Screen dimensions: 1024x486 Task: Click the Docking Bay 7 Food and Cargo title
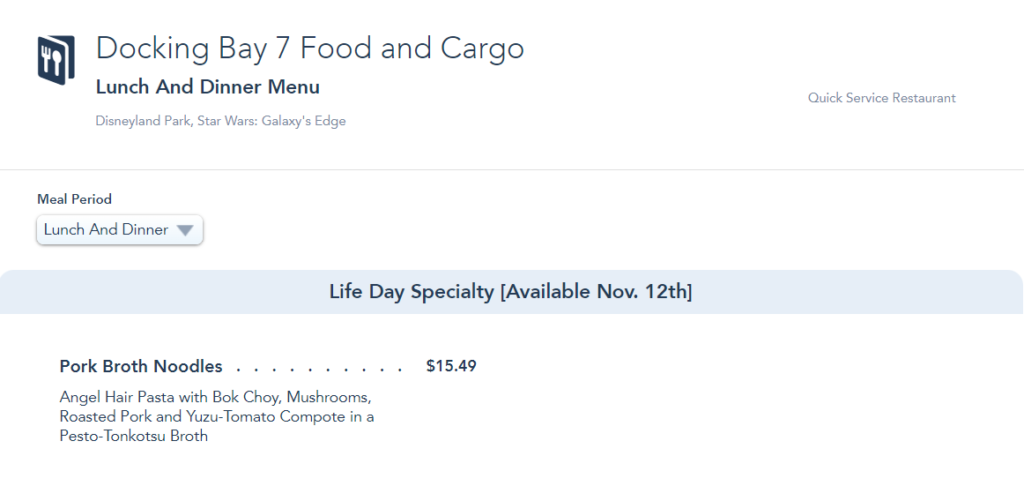click(x=309, y=48)
